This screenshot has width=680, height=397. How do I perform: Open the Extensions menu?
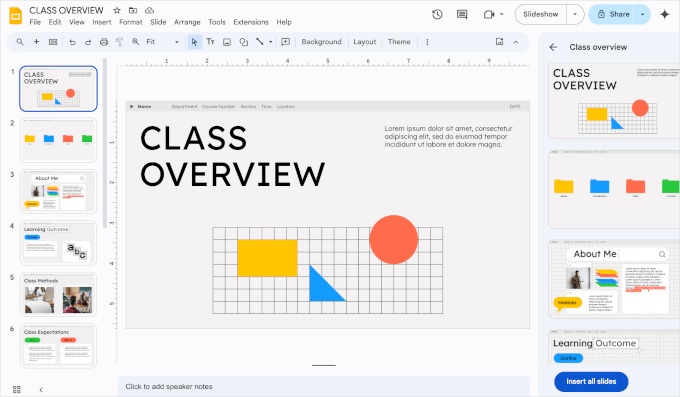251,22
